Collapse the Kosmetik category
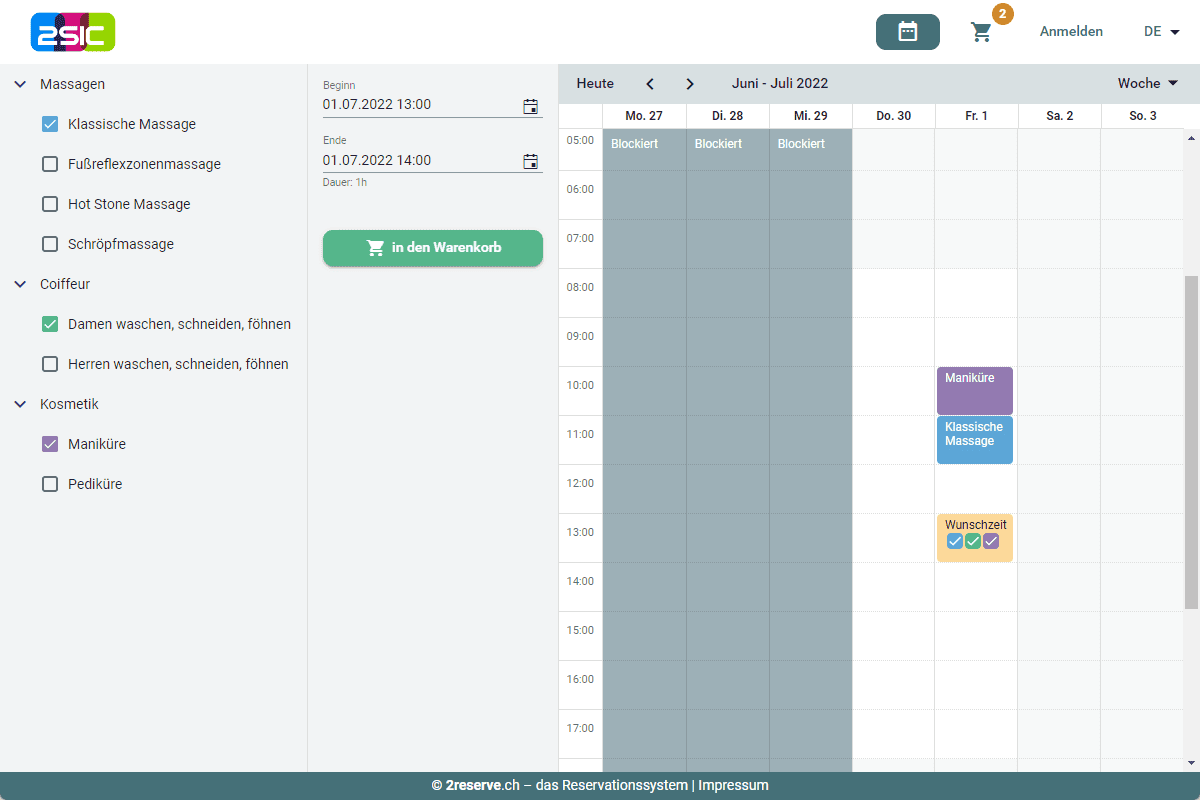The width and height of the screenshot is (1200, 800). click(20, 404)
